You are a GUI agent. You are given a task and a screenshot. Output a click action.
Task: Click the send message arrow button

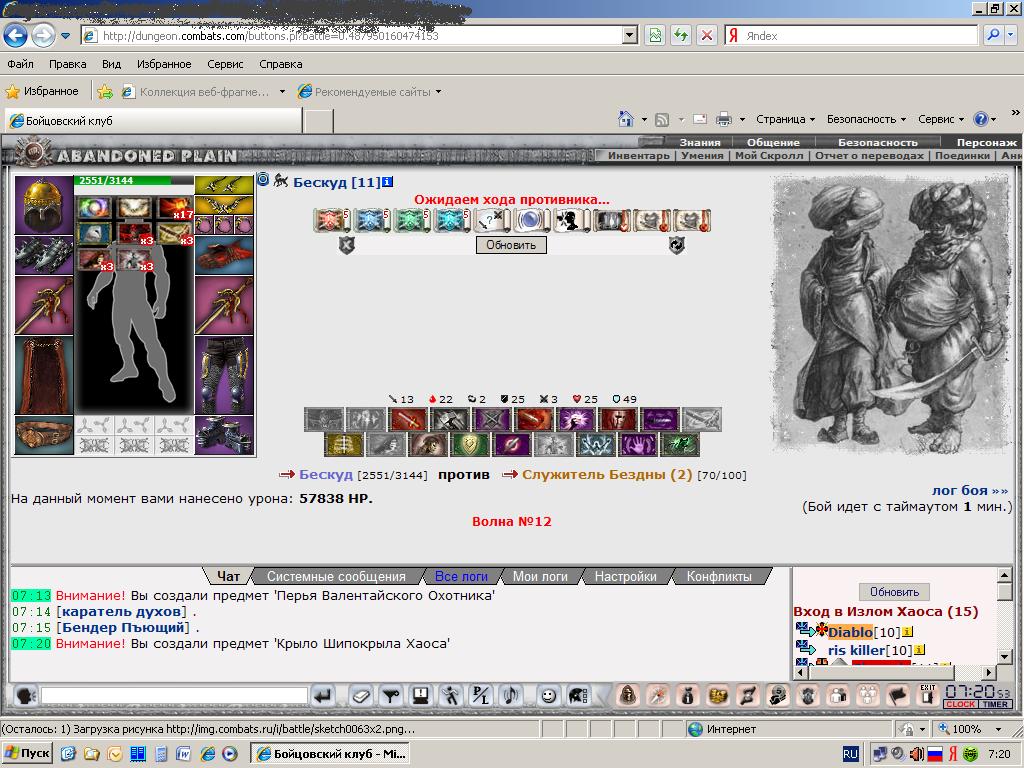tap(323, 696)
